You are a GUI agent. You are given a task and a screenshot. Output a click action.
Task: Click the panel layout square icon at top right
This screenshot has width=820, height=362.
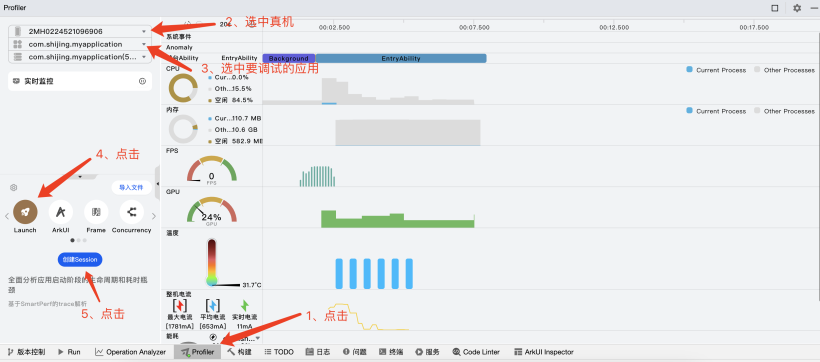775,8
